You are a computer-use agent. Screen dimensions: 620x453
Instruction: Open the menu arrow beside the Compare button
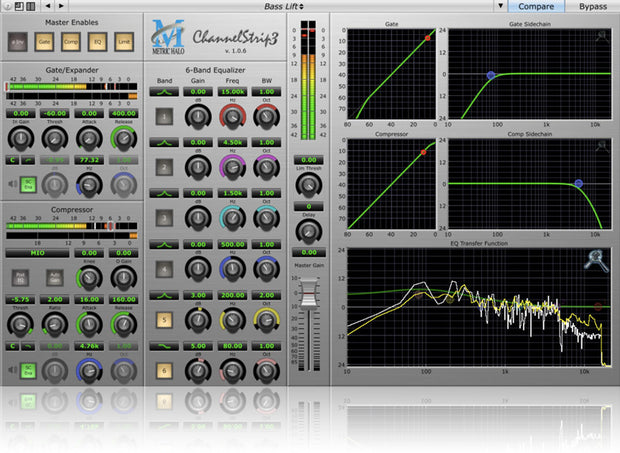[500, 6]
